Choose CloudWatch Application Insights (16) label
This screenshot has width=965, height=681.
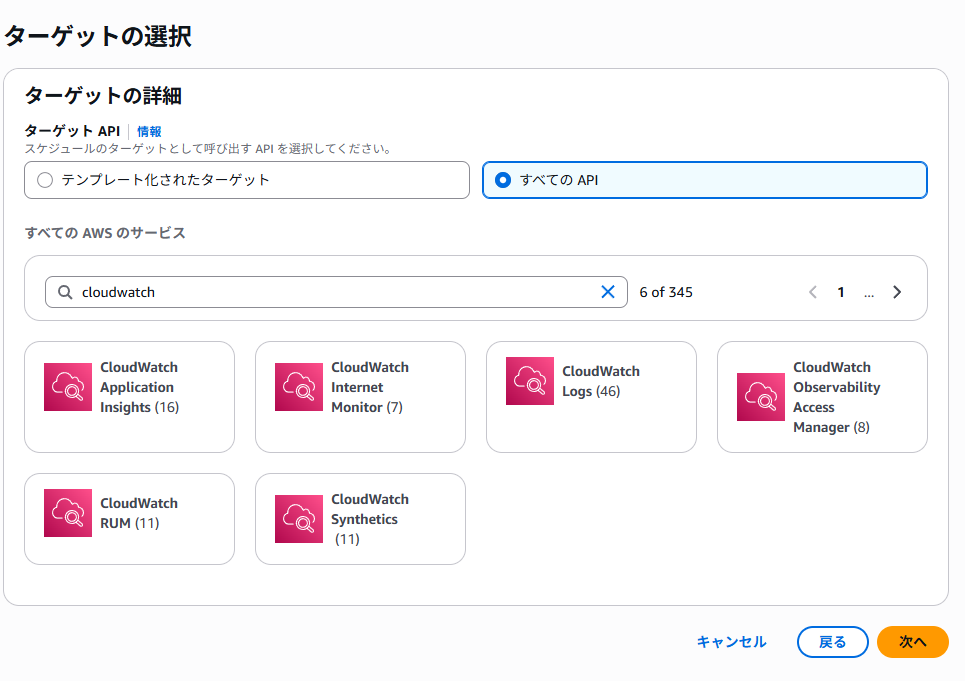click(140, 387)
